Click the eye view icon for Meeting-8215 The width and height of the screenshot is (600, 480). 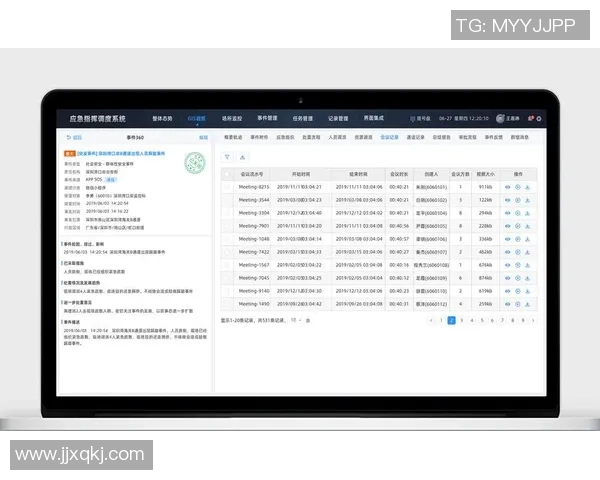click(507, 187)
